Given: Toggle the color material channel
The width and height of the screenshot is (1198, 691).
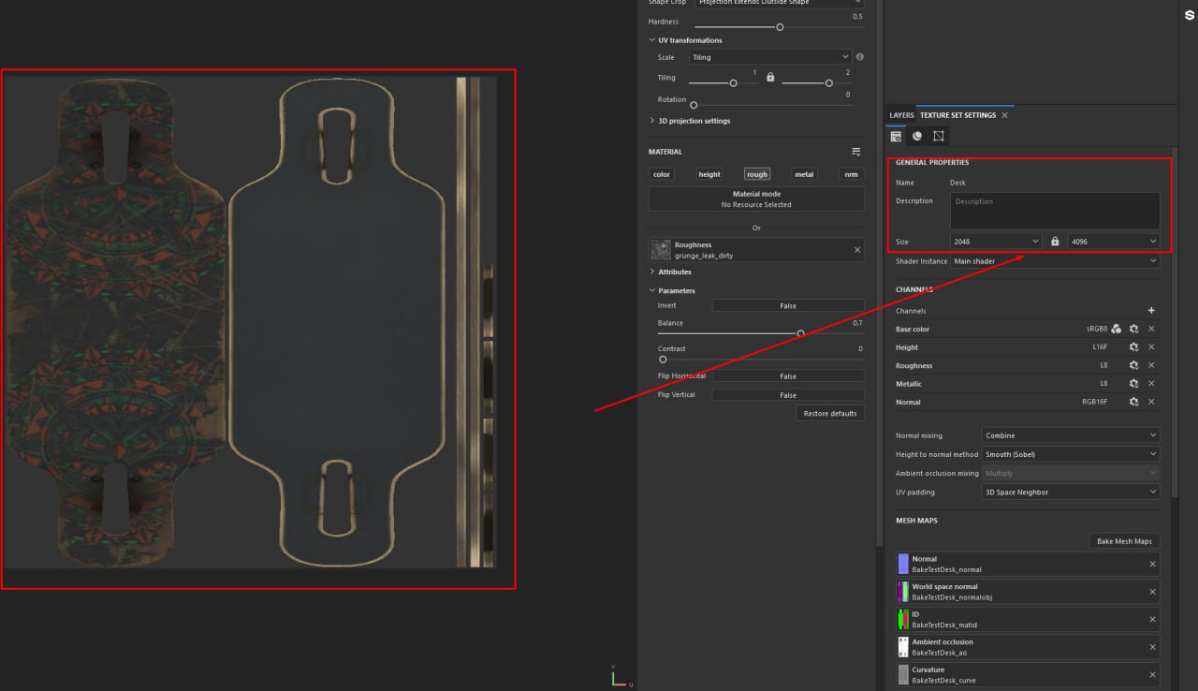Looking at the screenshot, I should coord(662,174).
